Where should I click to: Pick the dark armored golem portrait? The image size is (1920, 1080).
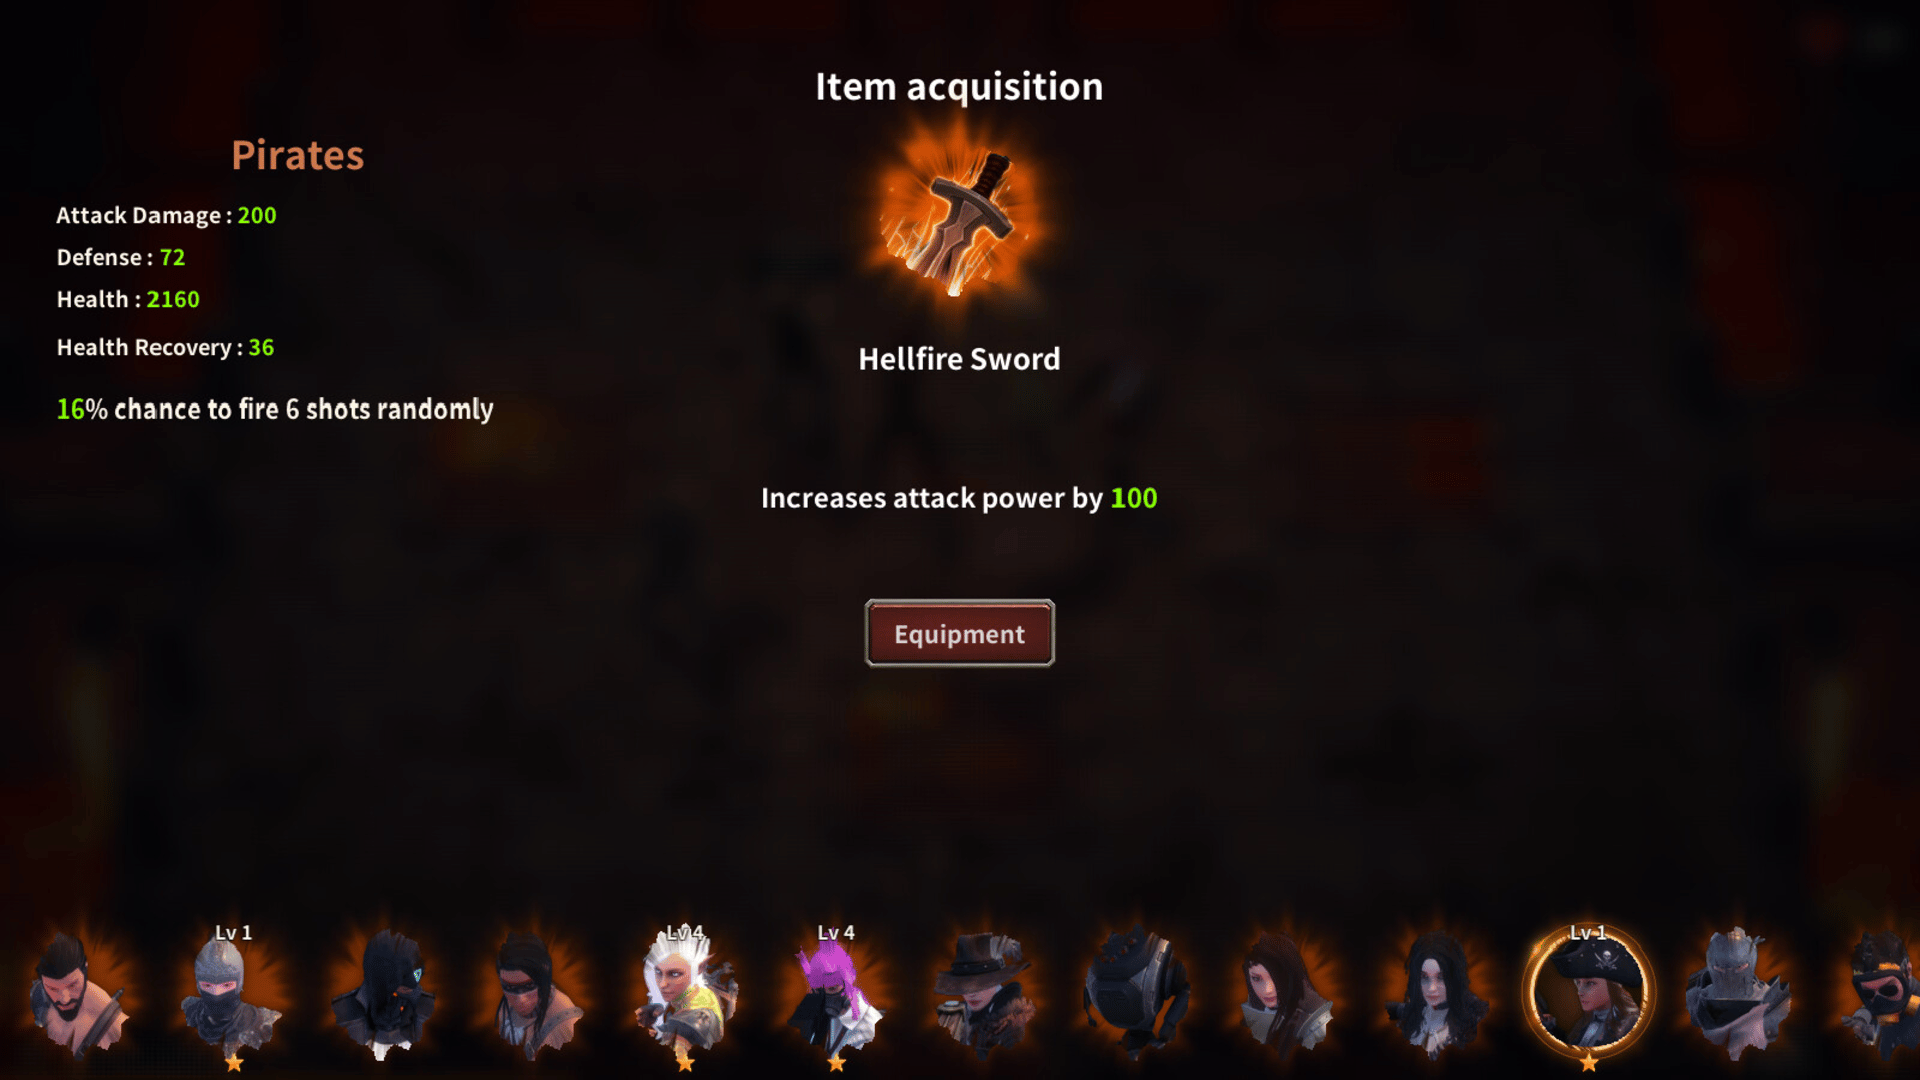[x=1137, y=995]
